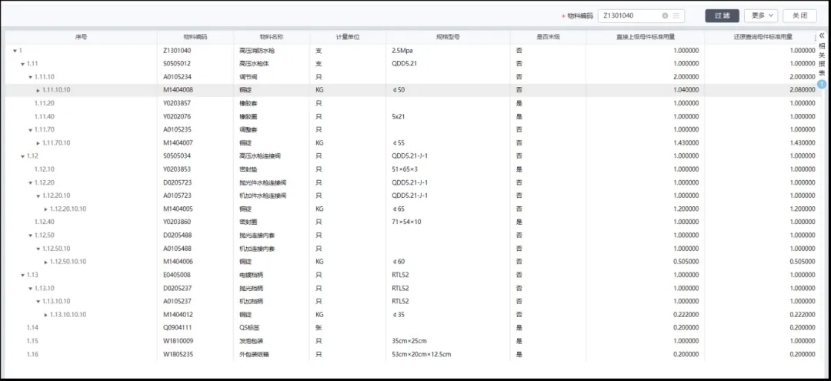Open the 更多 dropdown
Viewport: 831px width, 381px height.
coord(761,16)
